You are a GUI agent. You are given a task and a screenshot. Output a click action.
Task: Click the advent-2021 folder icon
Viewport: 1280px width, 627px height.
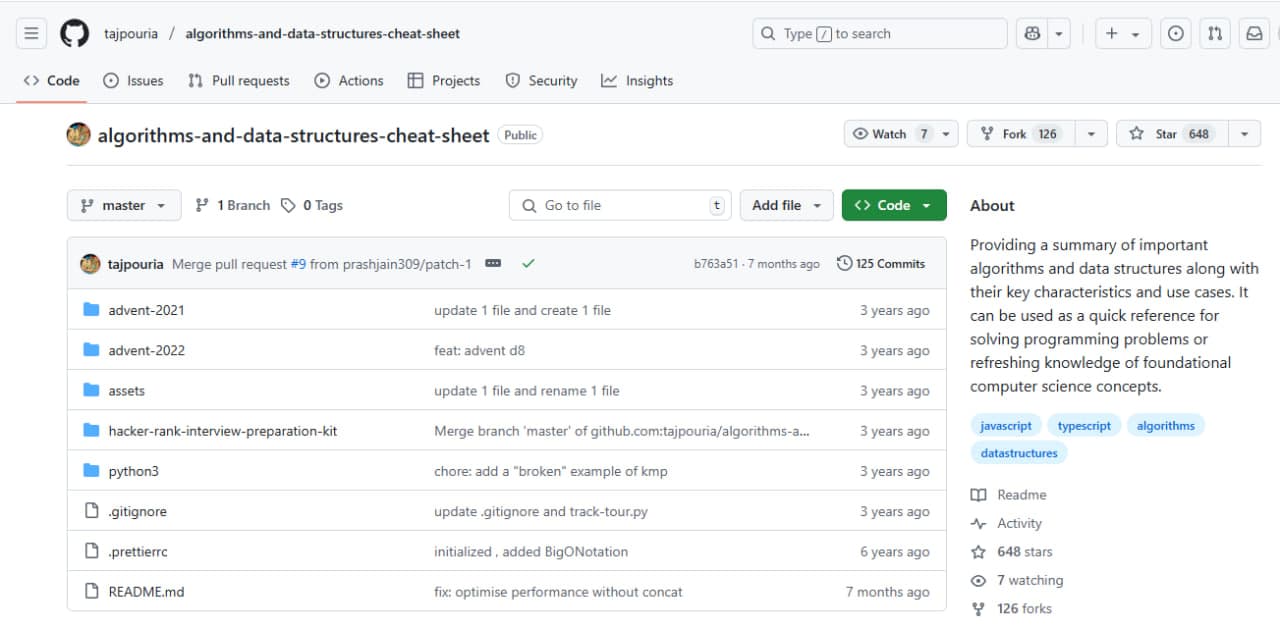(x=92, y=310)
